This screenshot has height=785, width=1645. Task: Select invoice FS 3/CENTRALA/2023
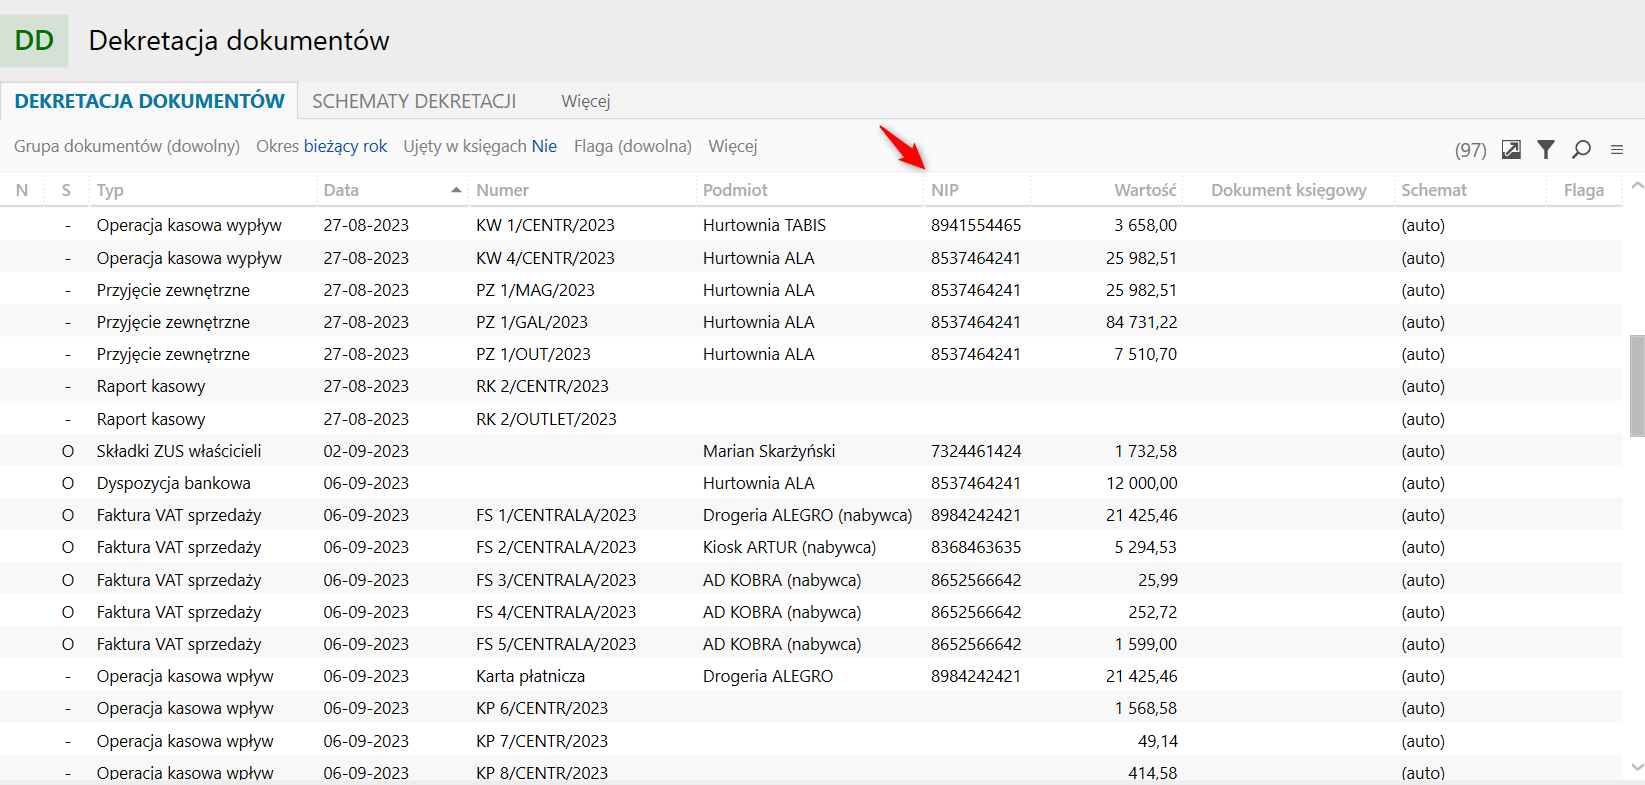click(556, 580)
